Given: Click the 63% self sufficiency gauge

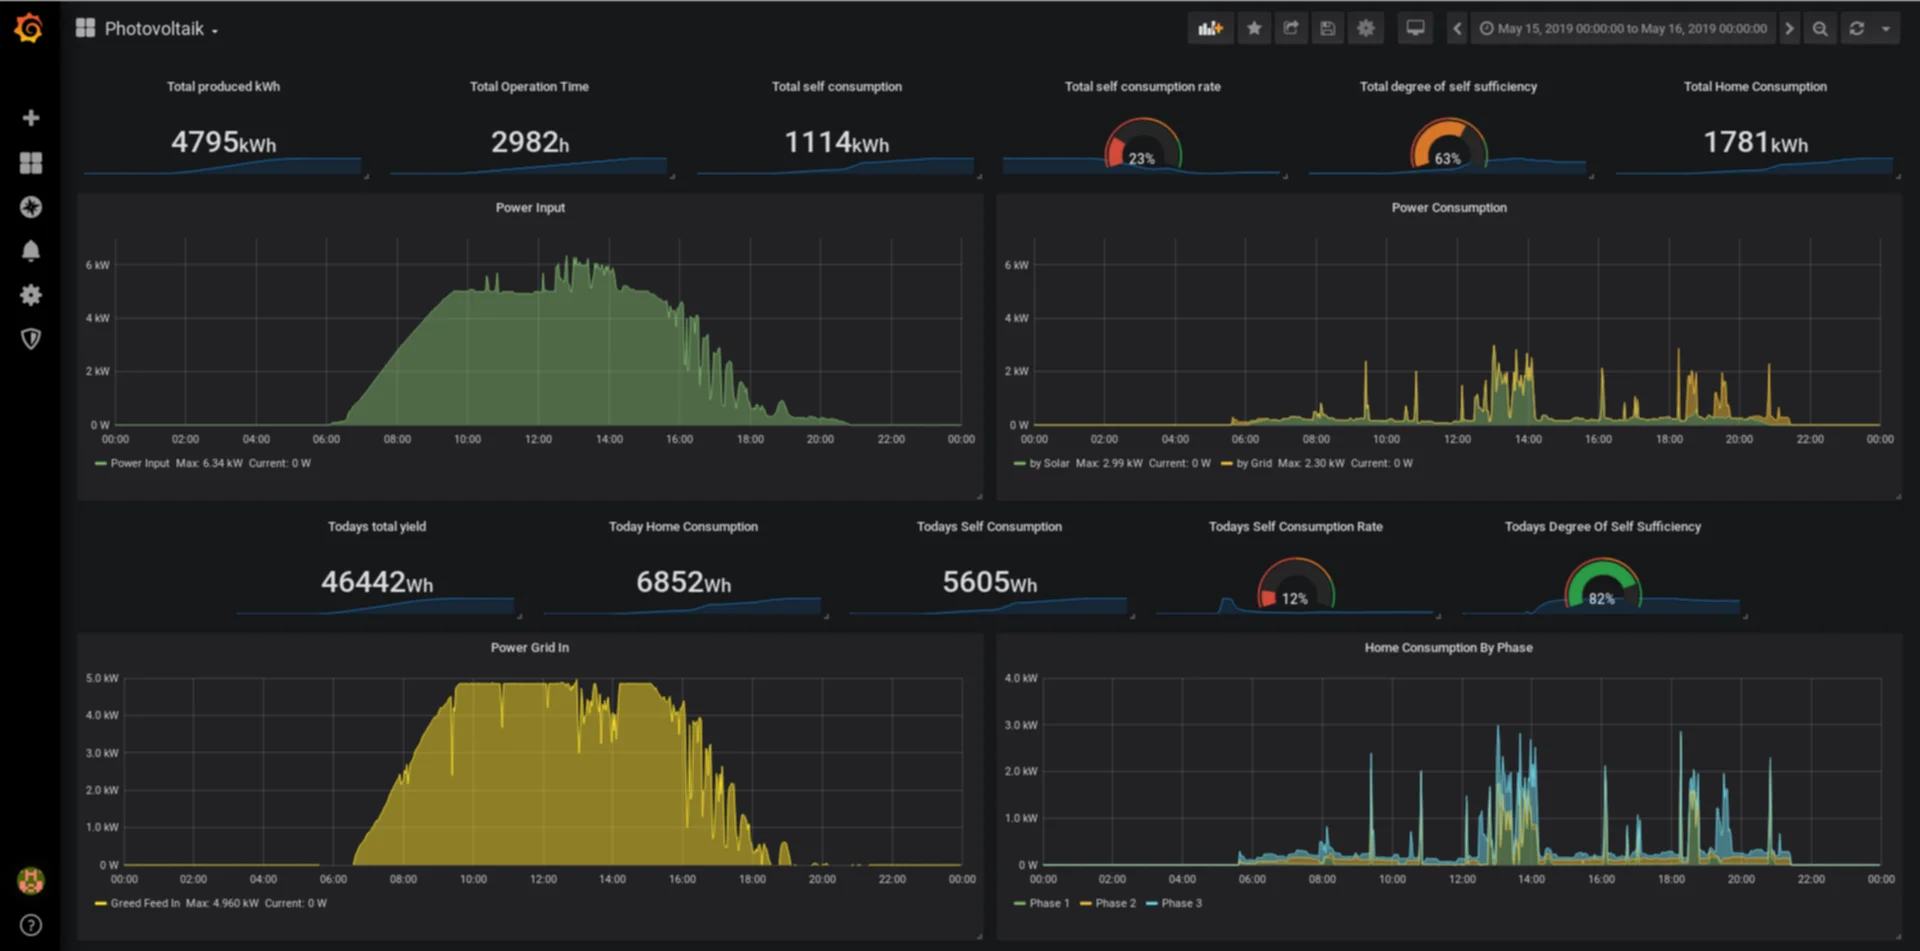Looking at the screenshot, I should click(1448, 145).
